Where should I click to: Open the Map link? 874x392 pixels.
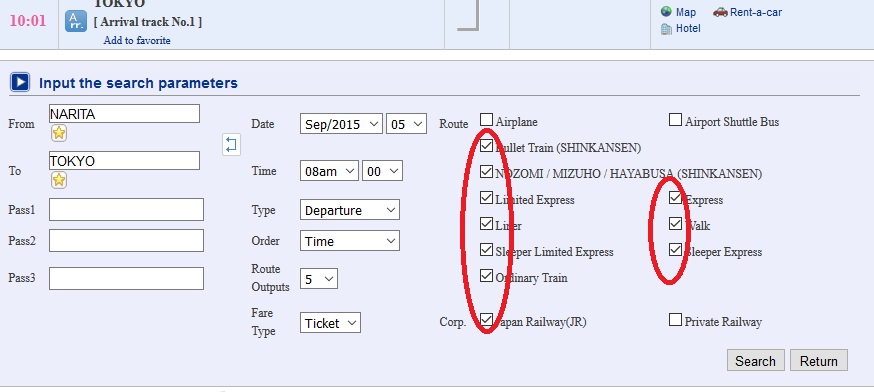(x=686, y=12)
